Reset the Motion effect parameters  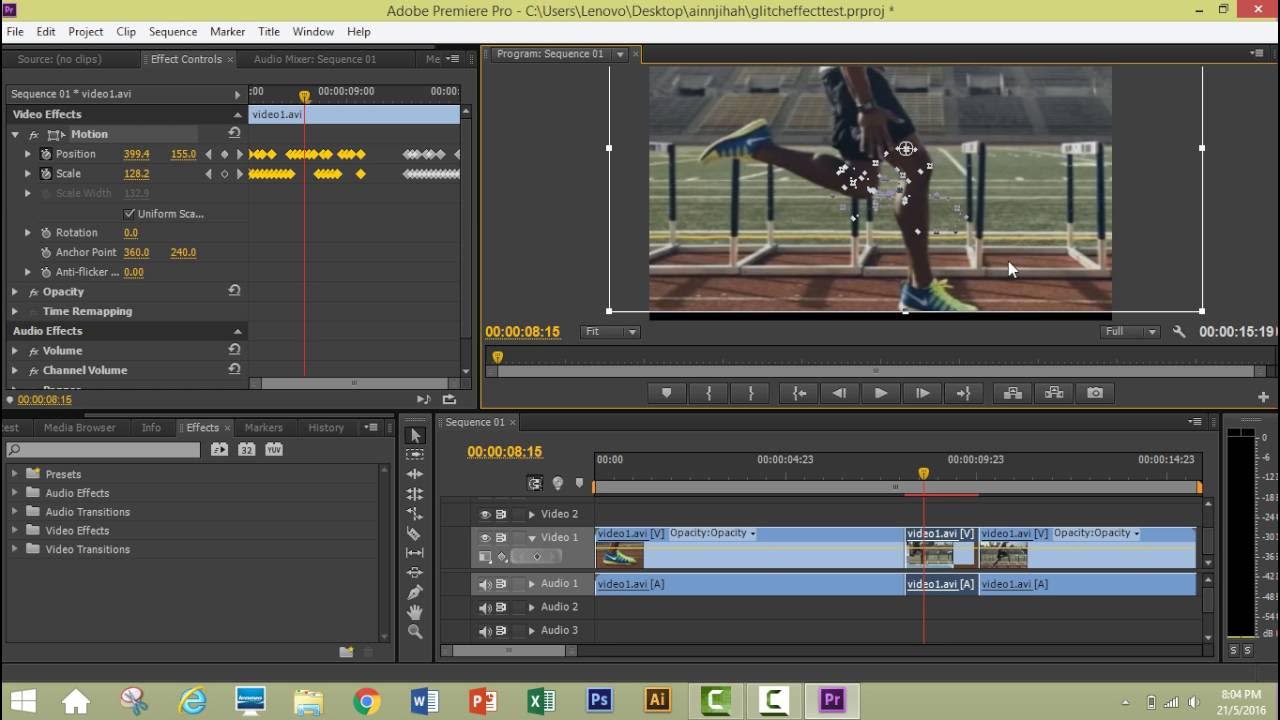(x=234, y=133)
